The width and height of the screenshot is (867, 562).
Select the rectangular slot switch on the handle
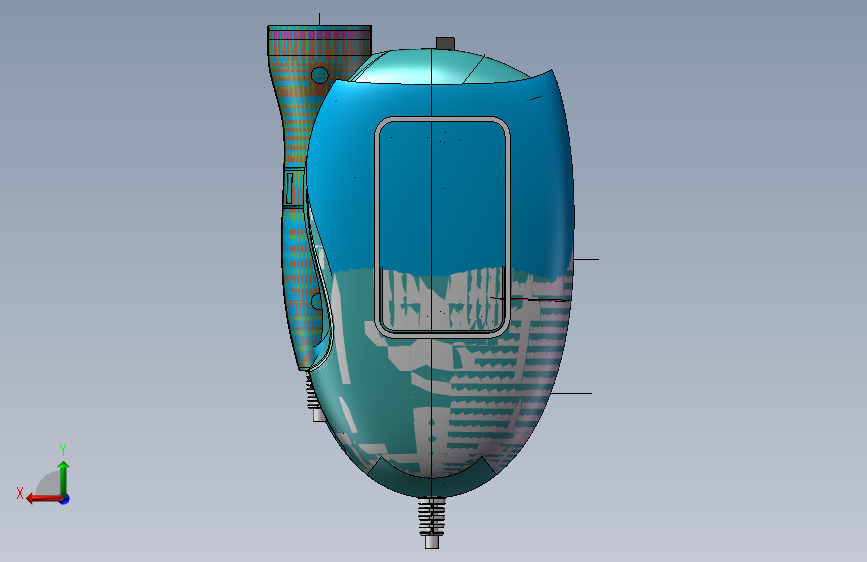289,188
